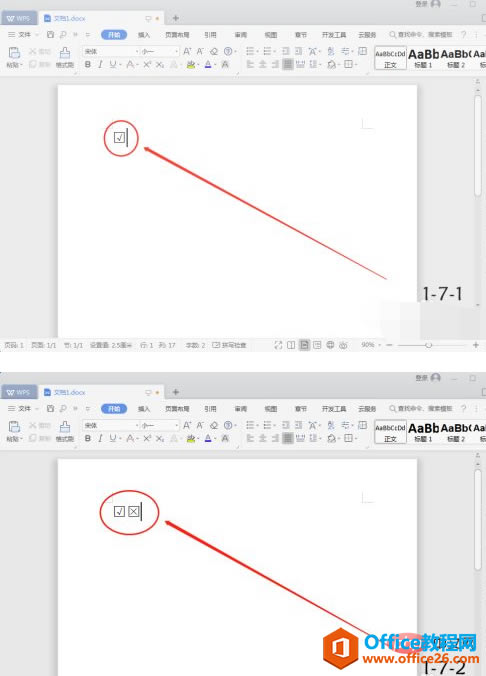Open 文件 menu dropdown in bottom window
Image resolution: width=486 pixels, height=676 pixels.
(x=23, y=408)
